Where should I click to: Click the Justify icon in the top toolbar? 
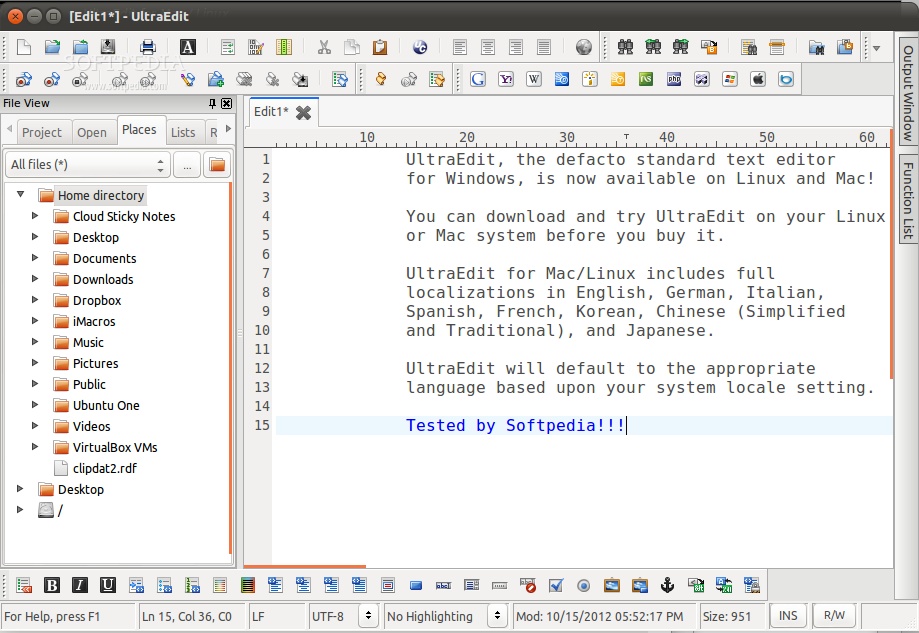click(544, 47)
